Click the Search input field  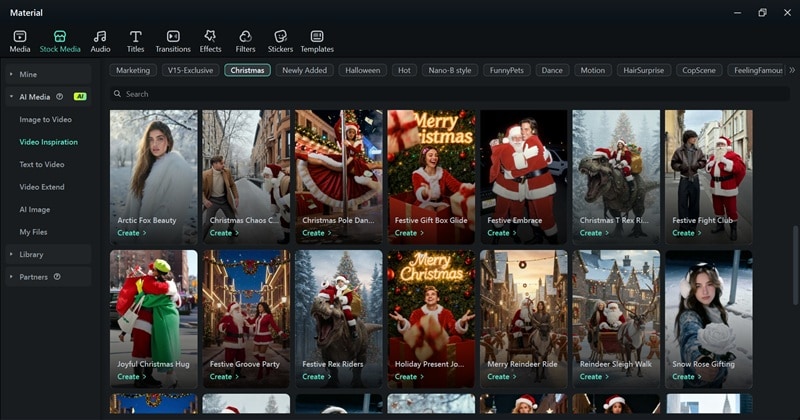(x=449, y=94)
